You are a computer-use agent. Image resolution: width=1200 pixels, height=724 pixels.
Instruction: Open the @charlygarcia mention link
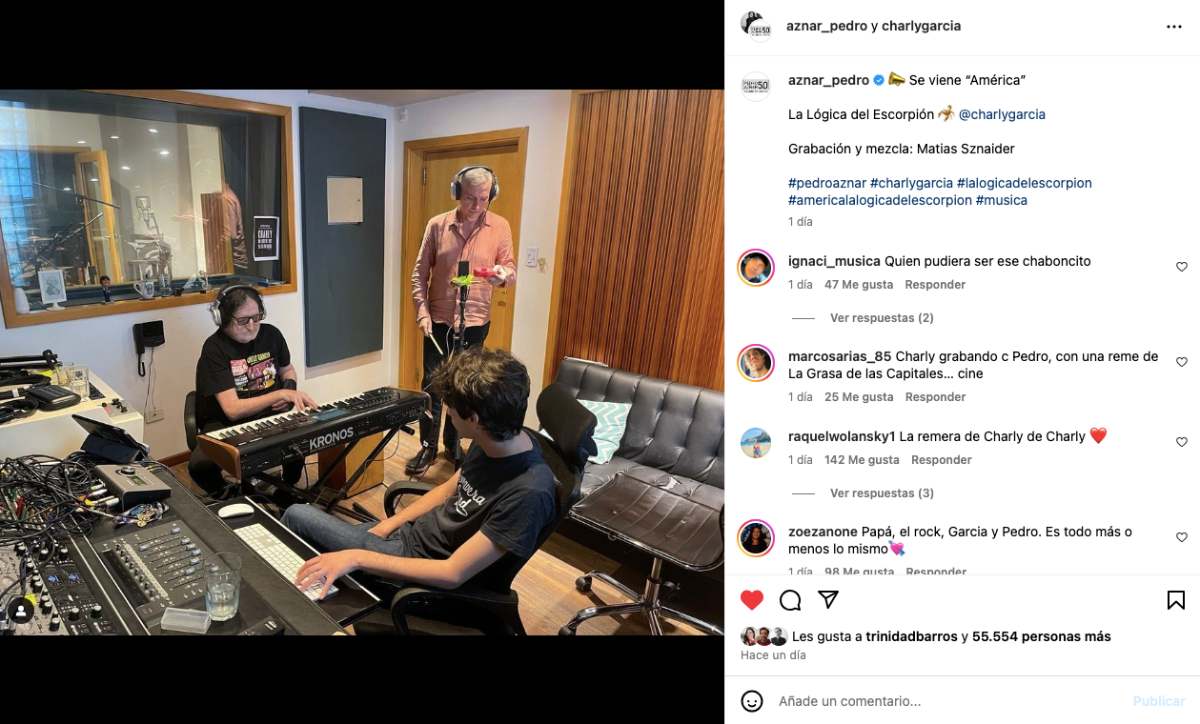(1002, 114)
